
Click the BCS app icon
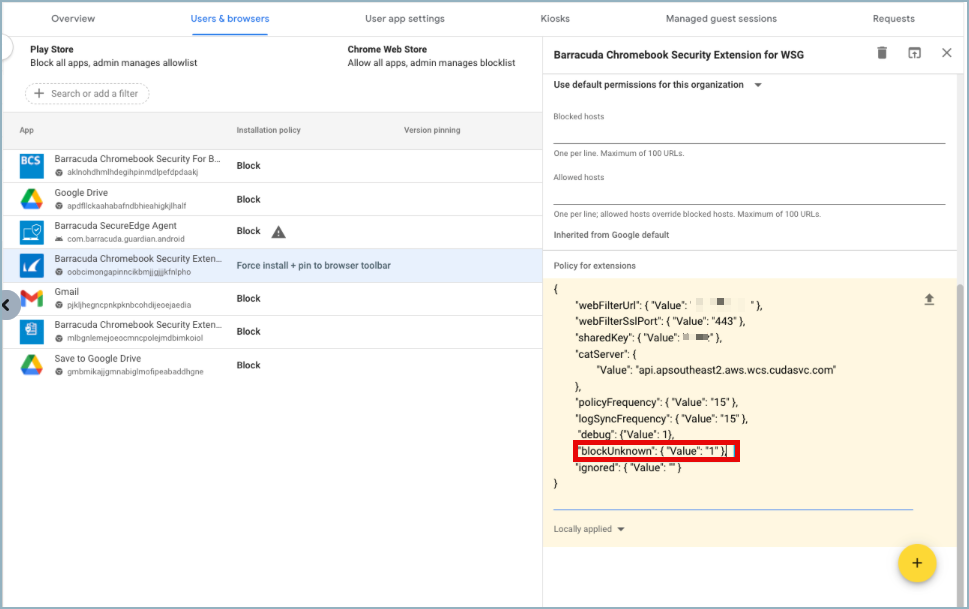[32, 166]
